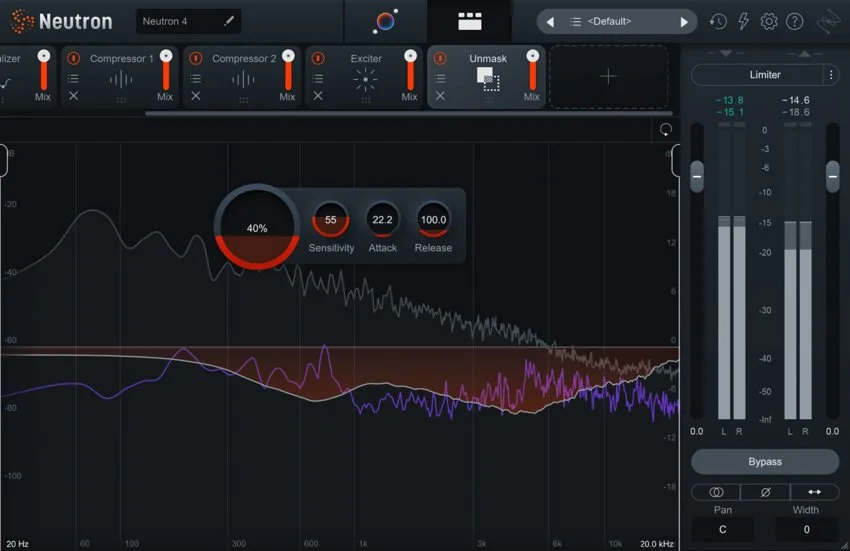The height and width of the screenshot is (551, 850).
Task: Remove the Unmask module
Action: pos(440,95)
